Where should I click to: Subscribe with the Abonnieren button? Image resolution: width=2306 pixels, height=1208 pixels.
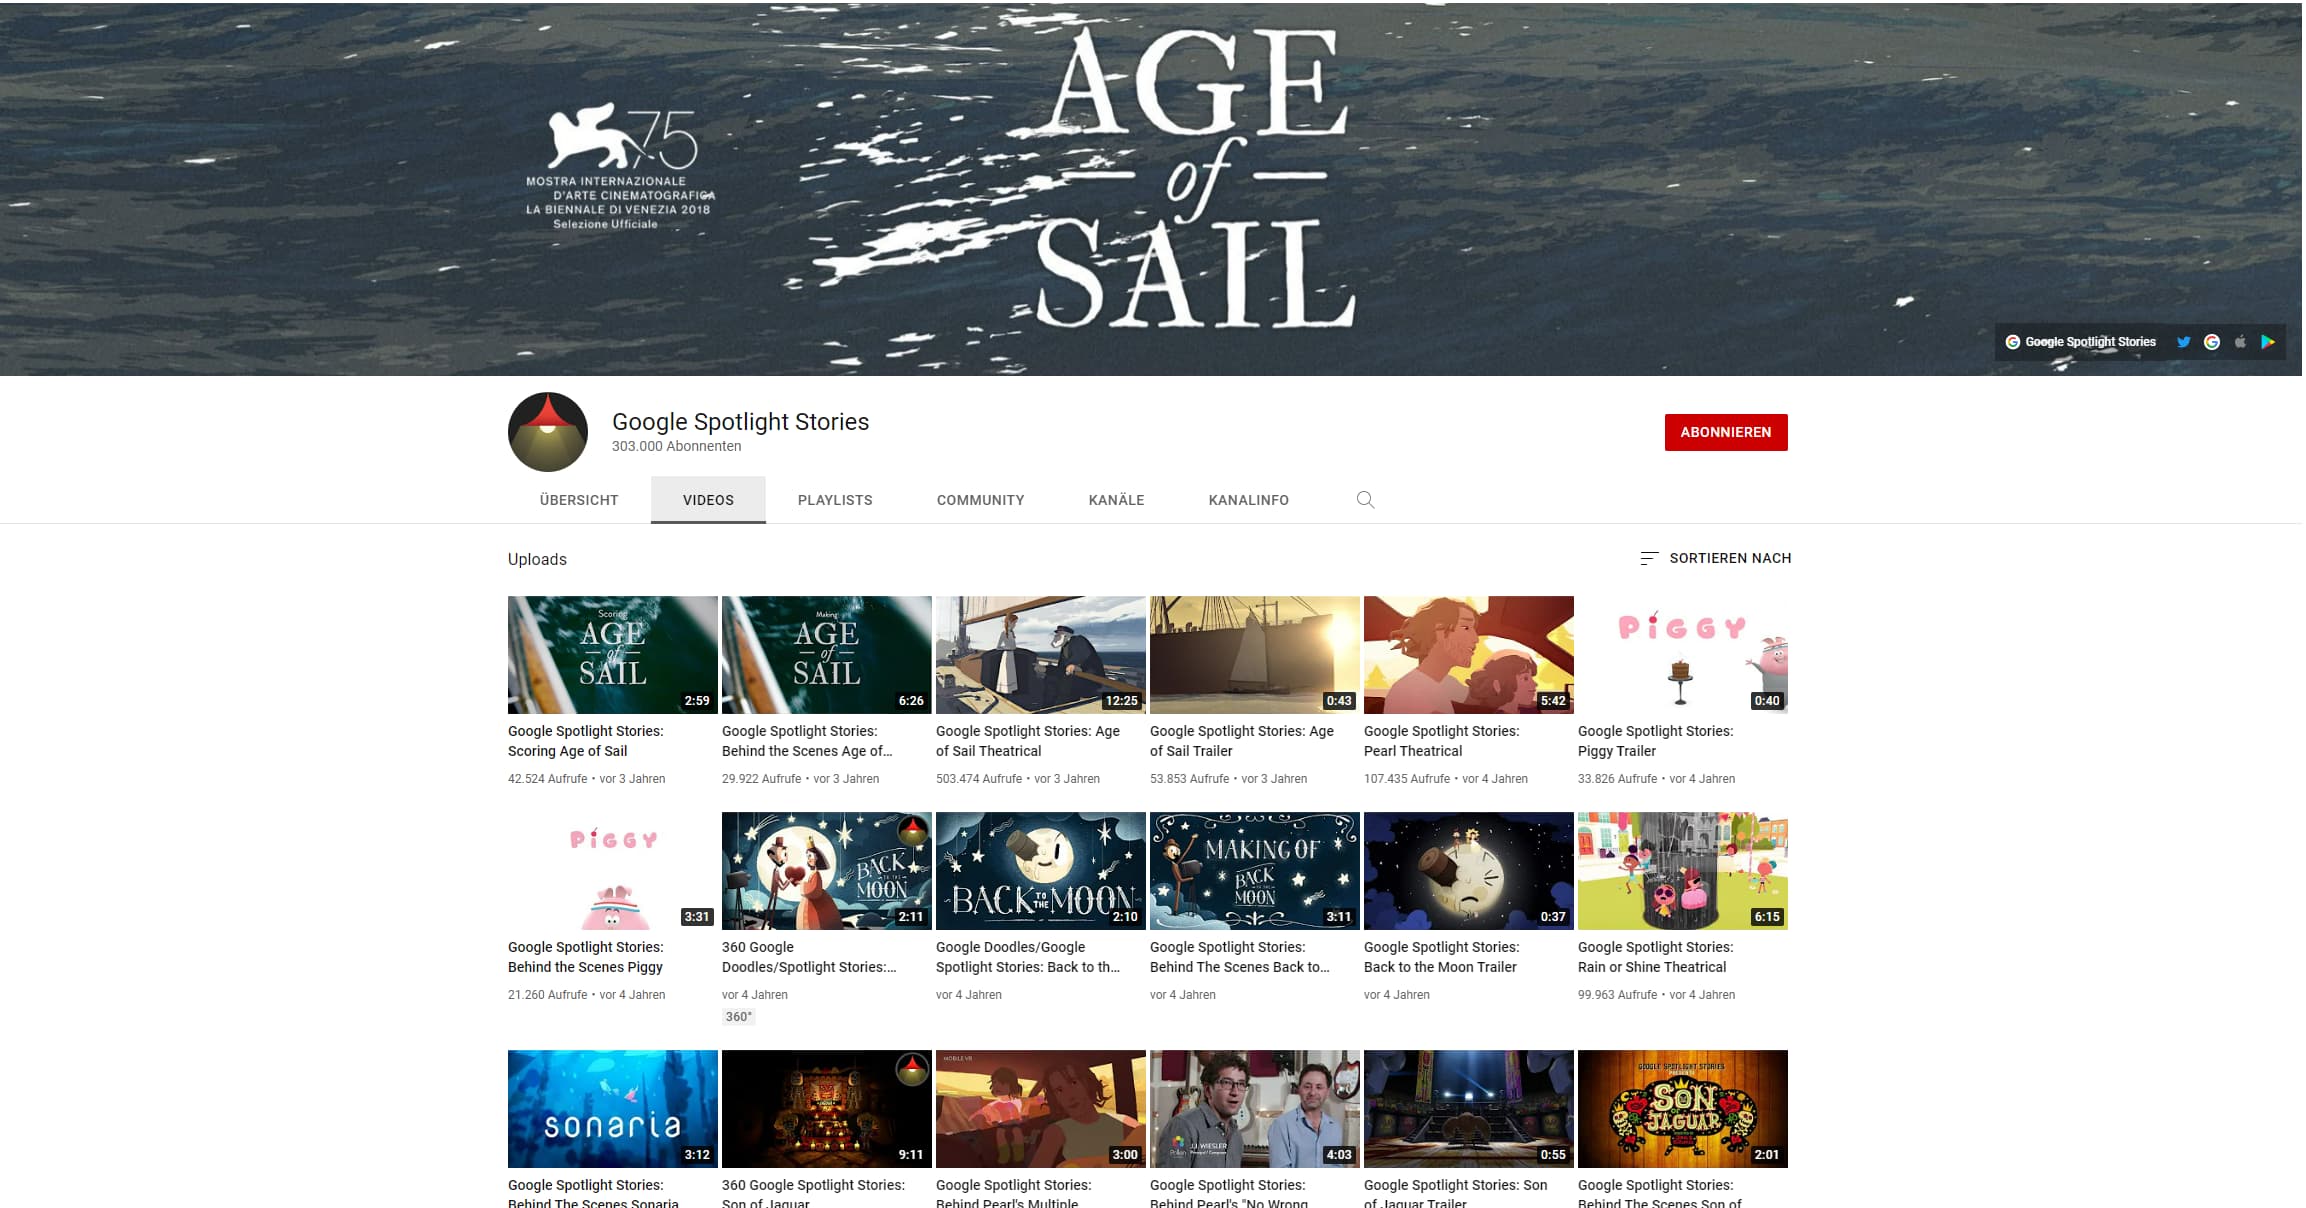click(x=1726, y=432)
